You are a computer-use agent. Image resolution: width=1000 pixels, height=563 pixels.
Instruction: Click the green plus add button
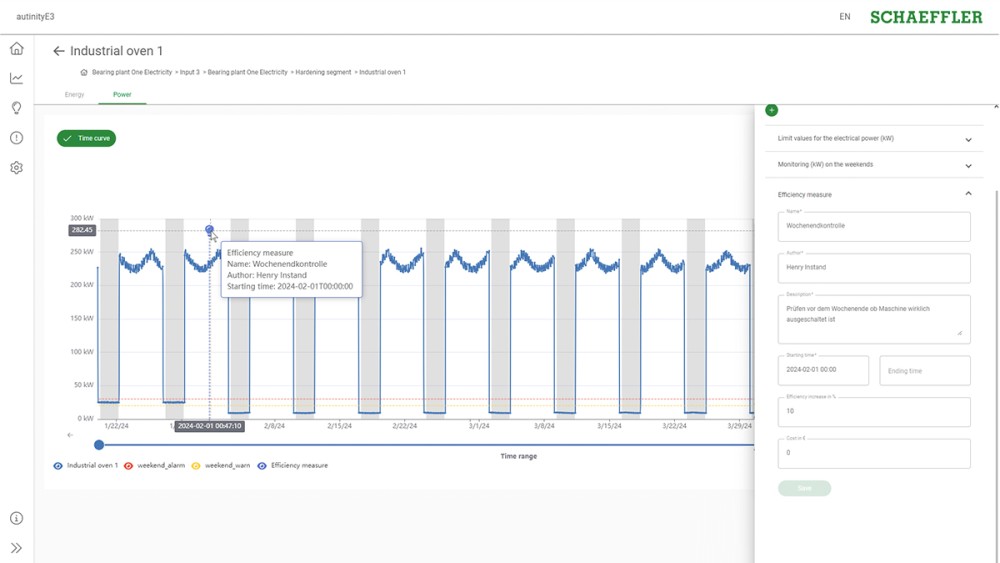(771, 110)
